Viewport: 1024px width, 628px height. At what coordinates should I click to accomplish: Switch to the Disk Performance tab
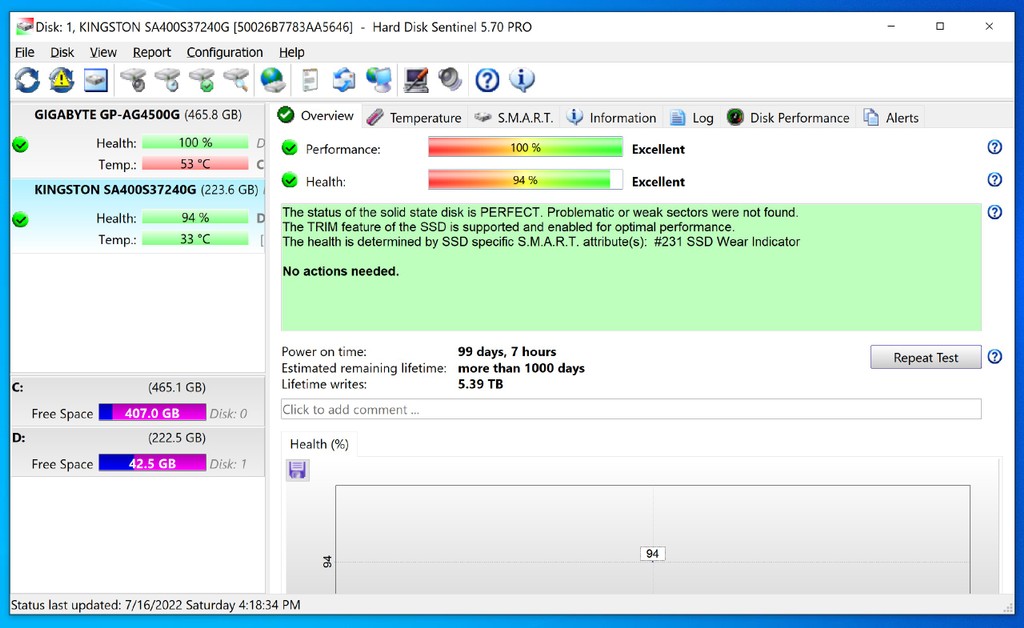pyautogui.click(x=788, y=118)
